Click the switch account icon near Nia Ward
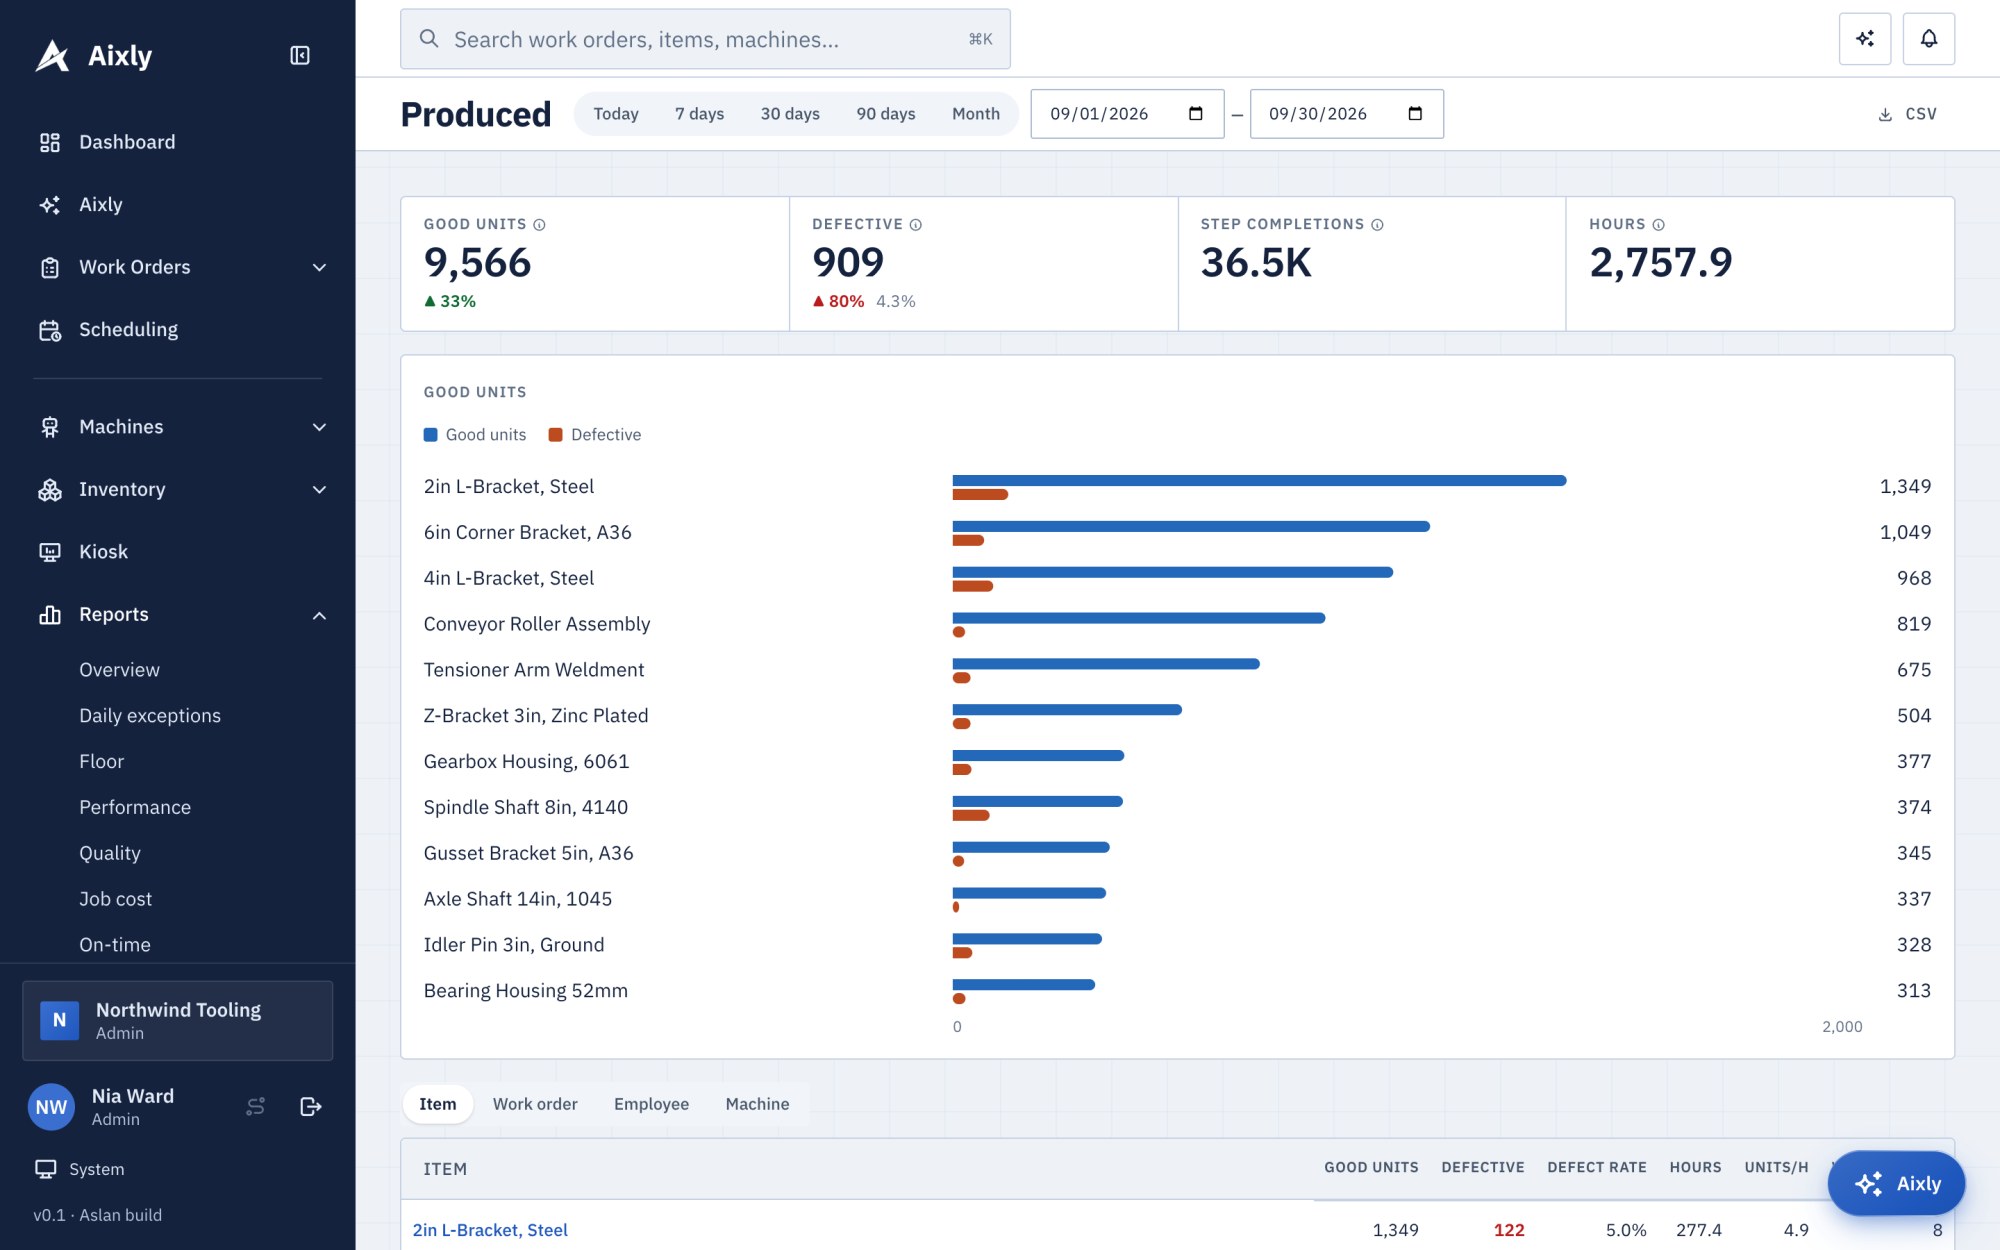2000x1250 pixels. (x=256, y=1106)
